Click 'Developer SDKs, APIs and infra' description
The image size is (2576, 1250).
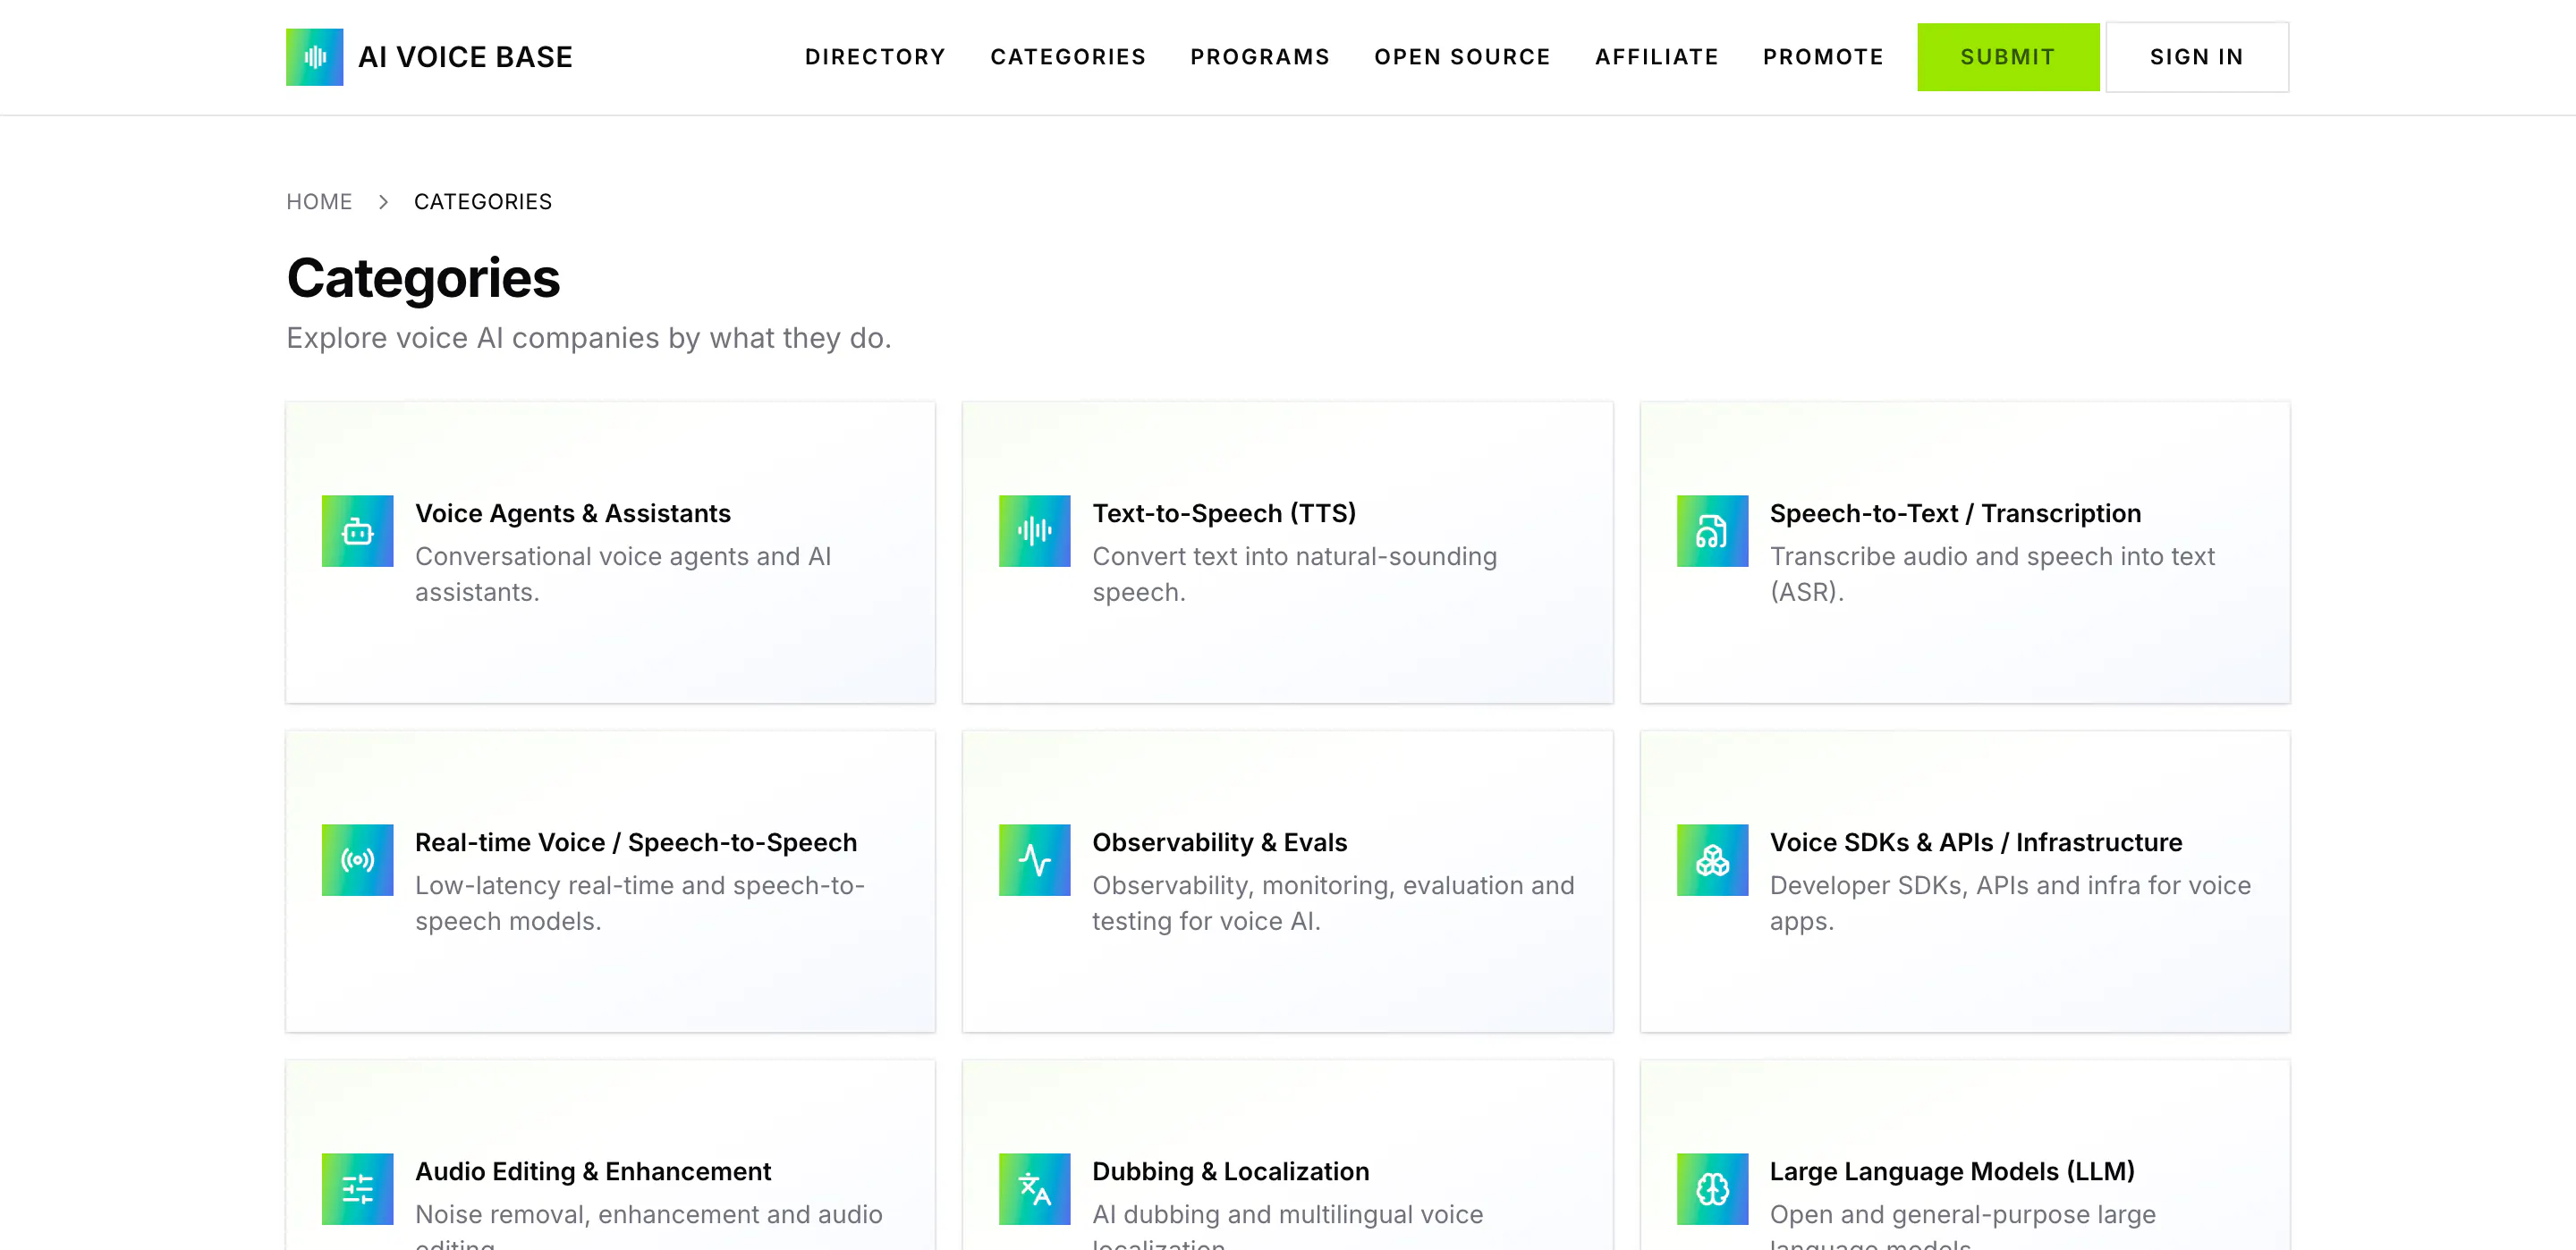point(2010,903)
